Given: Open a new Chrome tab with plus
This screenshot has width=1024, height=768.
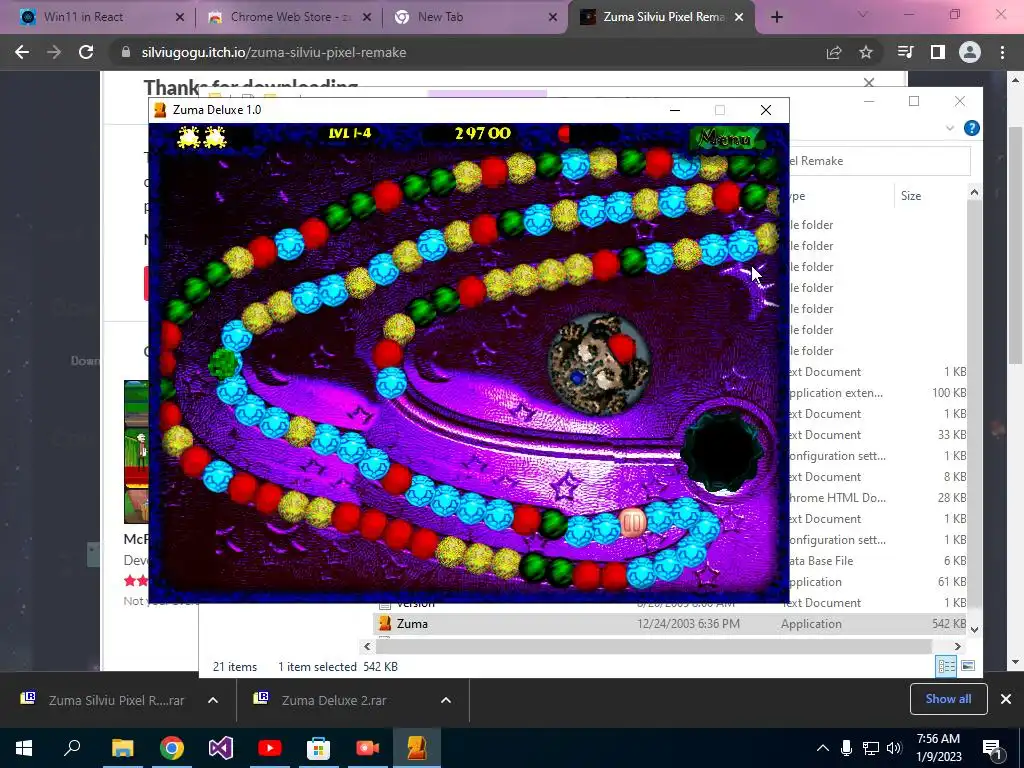Looking at the screenshot, I should tap(776, 17).
